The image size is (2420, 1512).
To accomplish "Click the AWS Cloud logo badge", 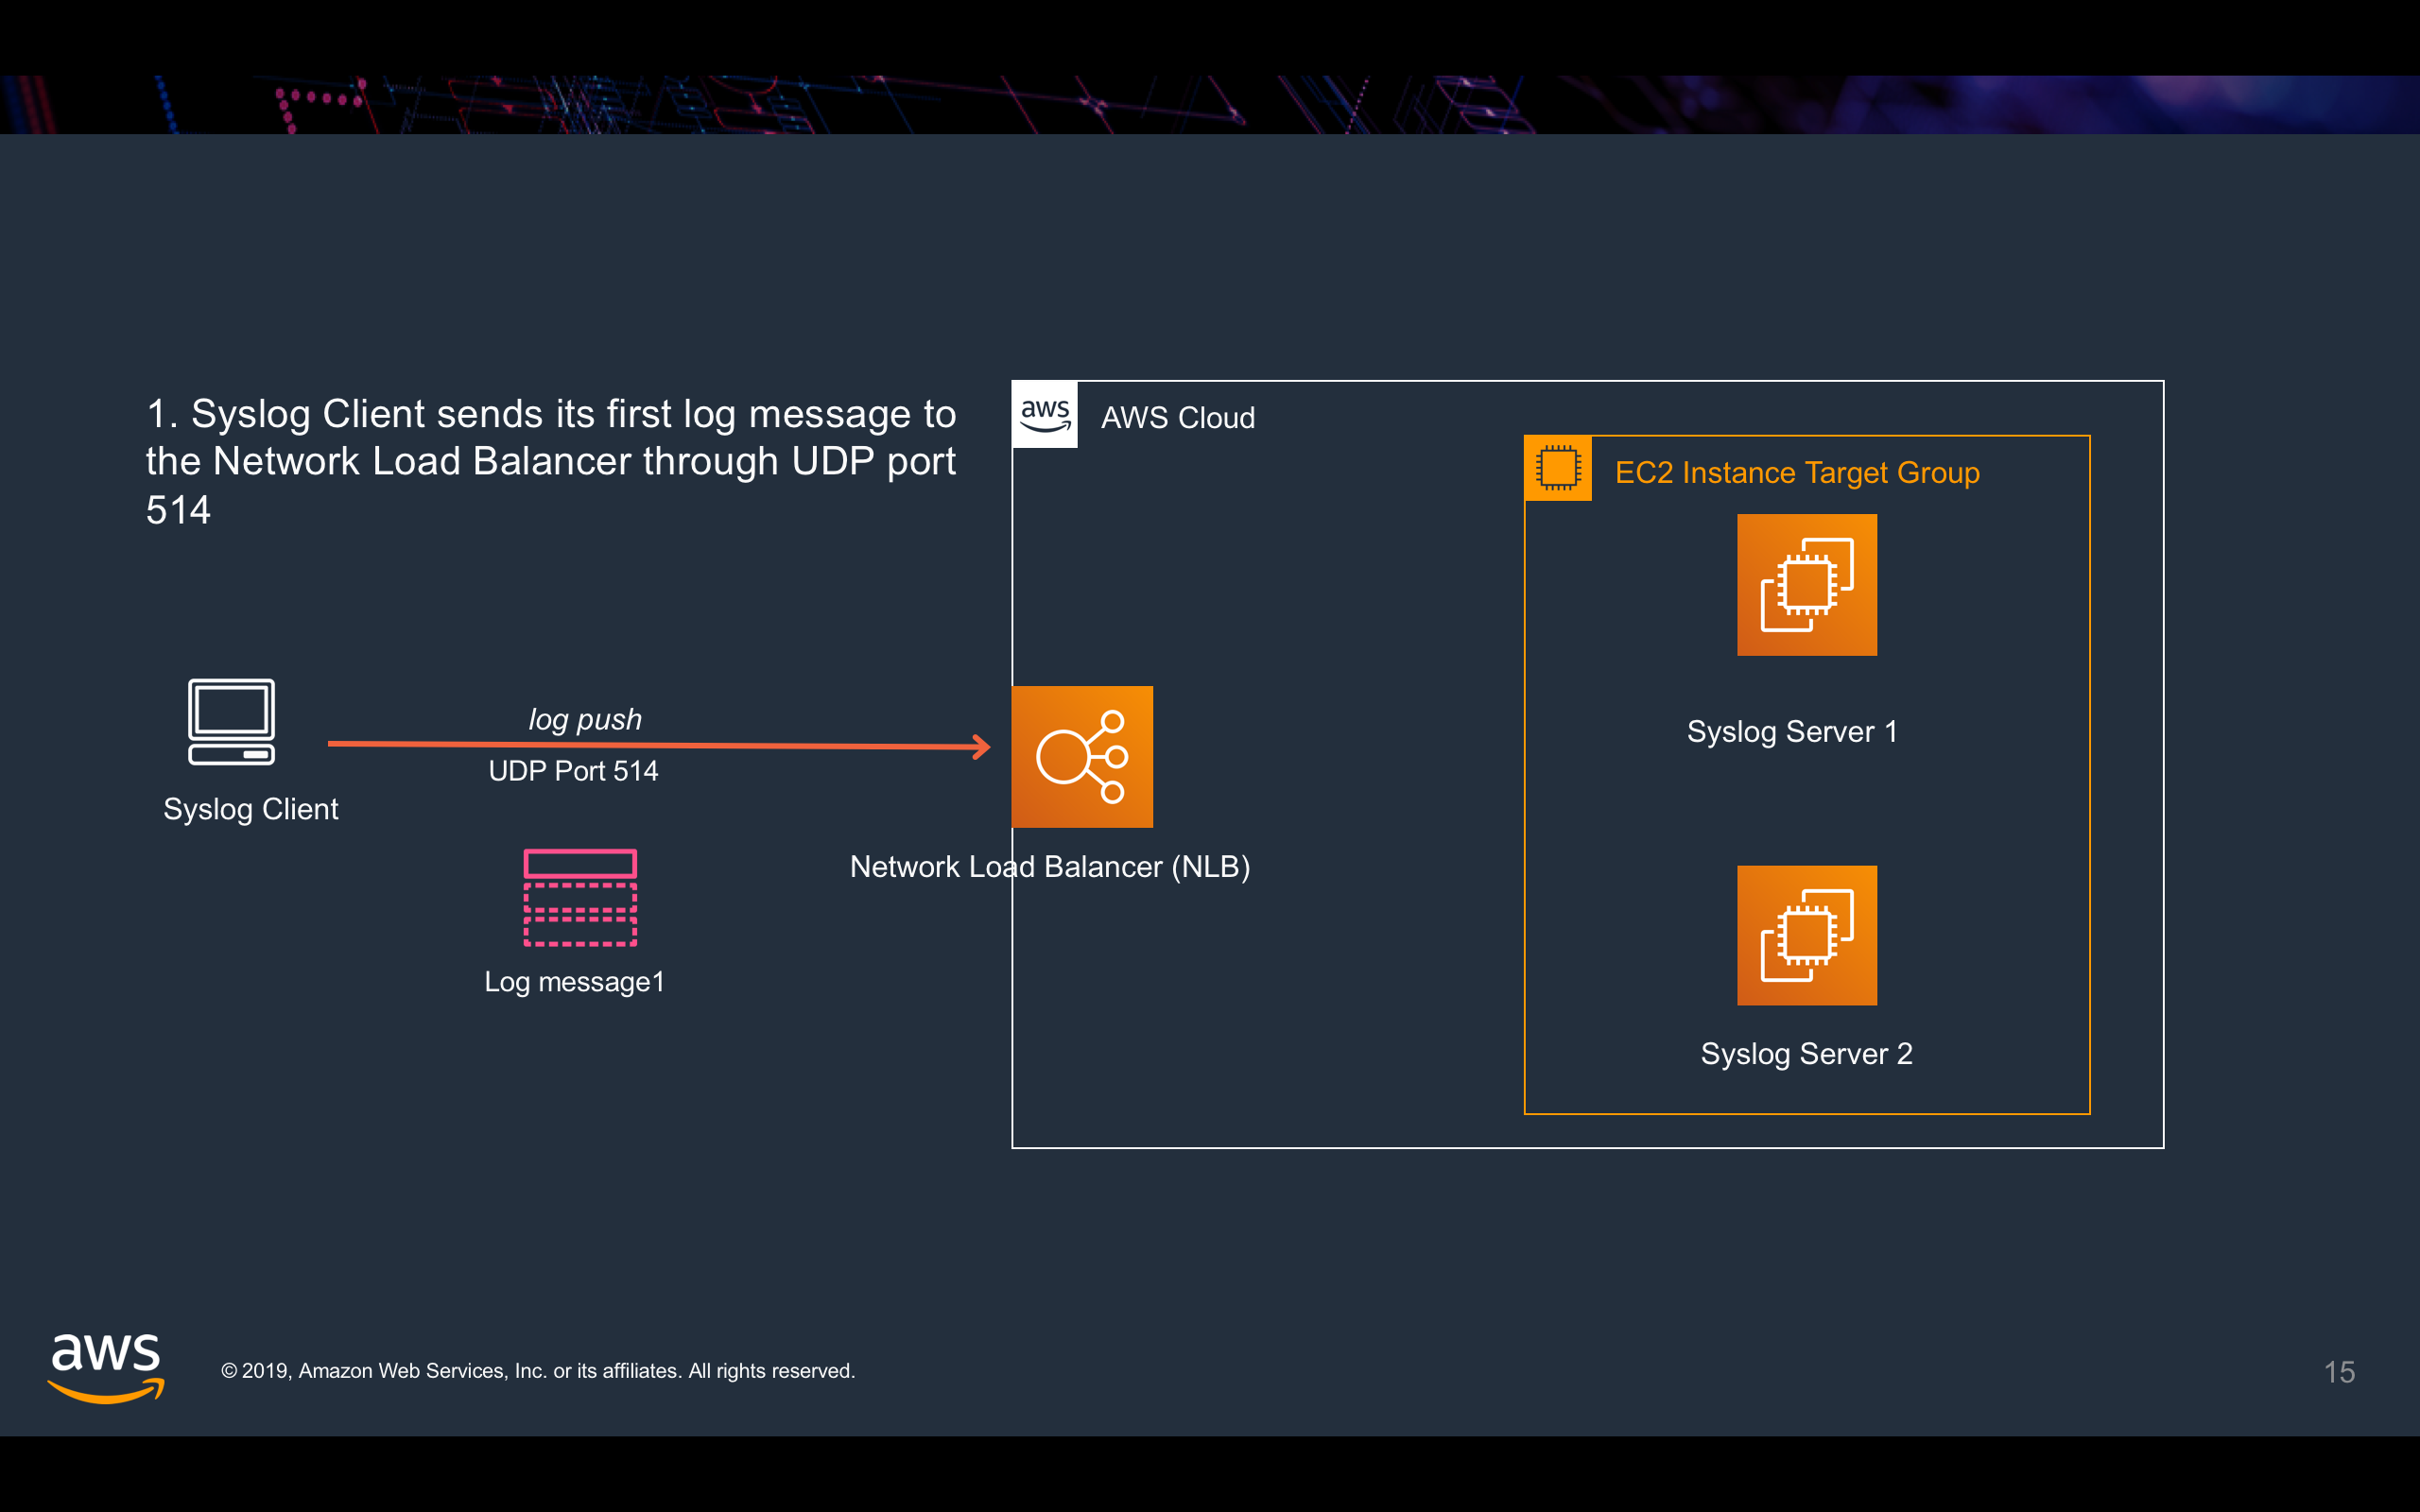I will click(x=1045, y=414).
